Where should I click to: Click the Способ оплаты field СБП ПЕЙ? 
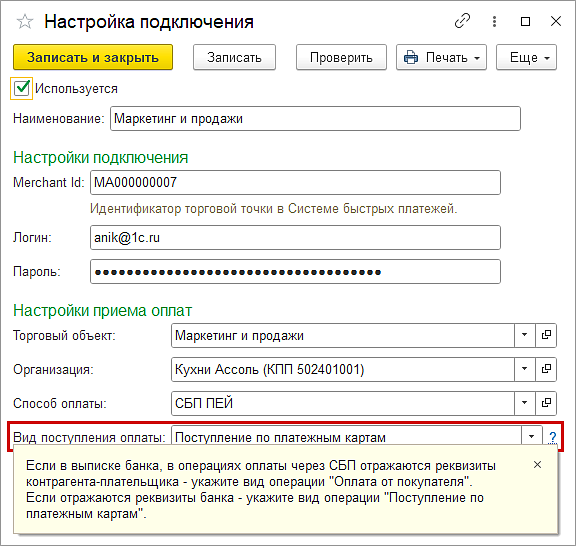point(342,403)
